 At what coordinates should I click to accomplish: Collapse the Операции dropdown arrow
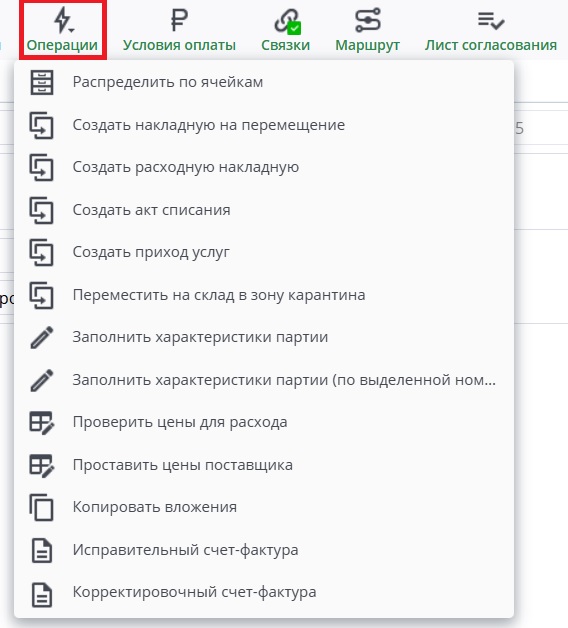(72, 30)
